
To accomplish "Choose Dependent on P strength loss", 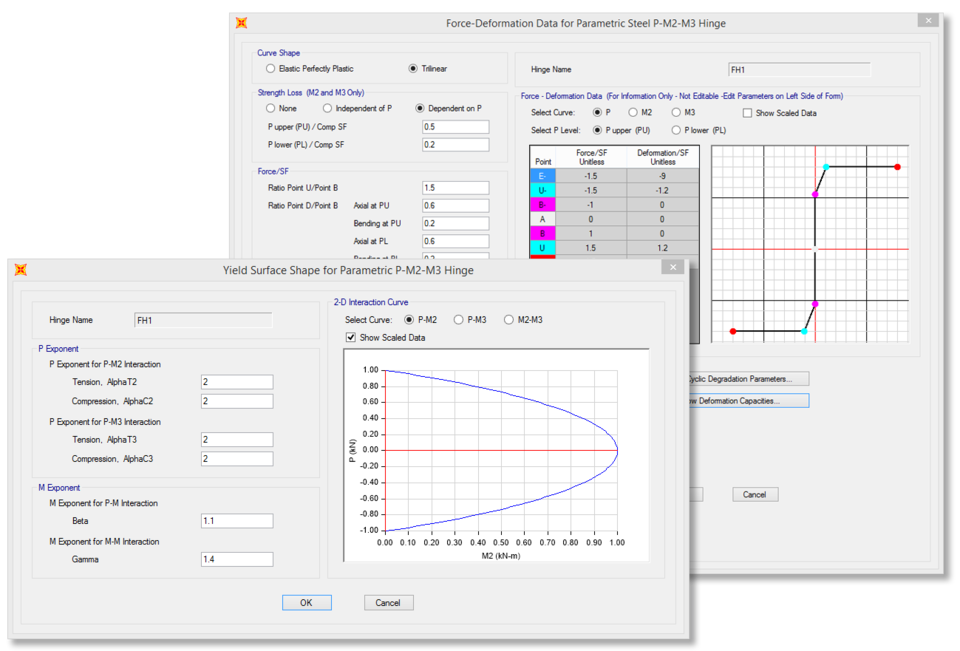I will pos(420,108).
